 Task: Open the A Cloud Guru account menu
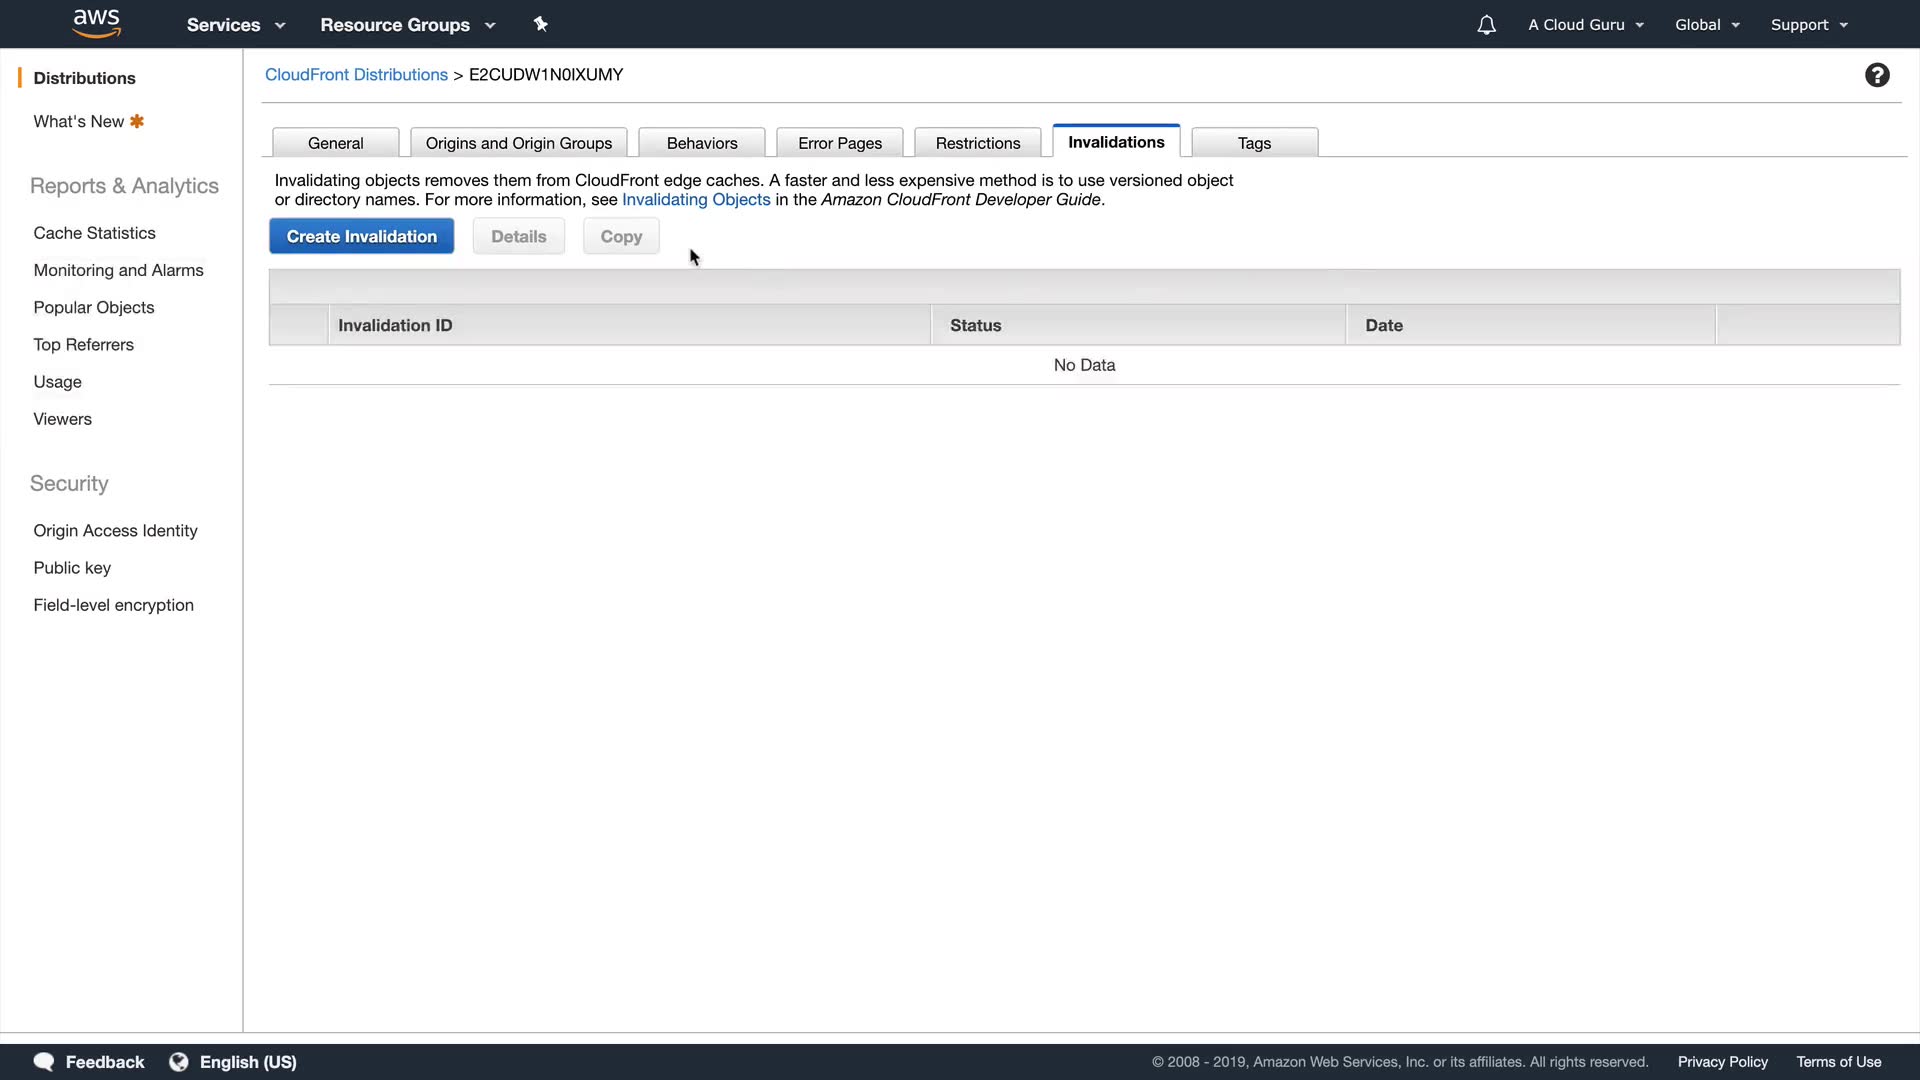(x=1585, y=25)
